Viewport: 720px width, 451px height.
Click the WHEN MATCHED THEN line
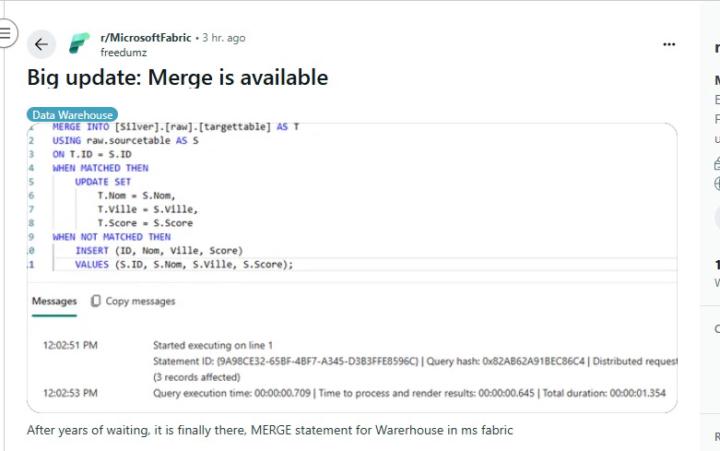coord(101,168)
